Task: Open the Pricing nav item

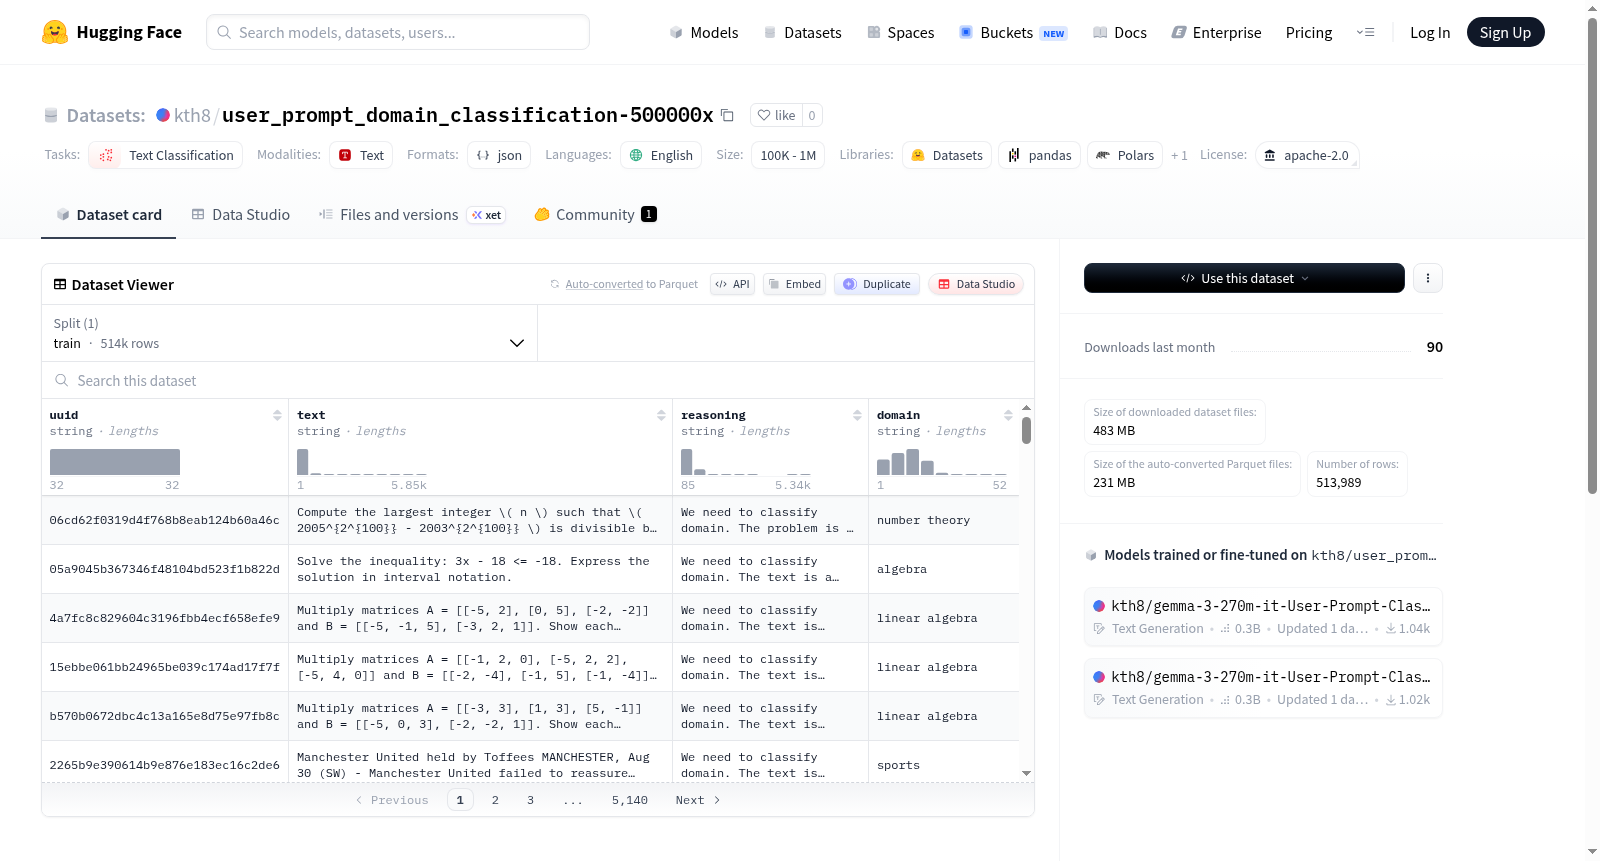Action: click(1309, 33)
